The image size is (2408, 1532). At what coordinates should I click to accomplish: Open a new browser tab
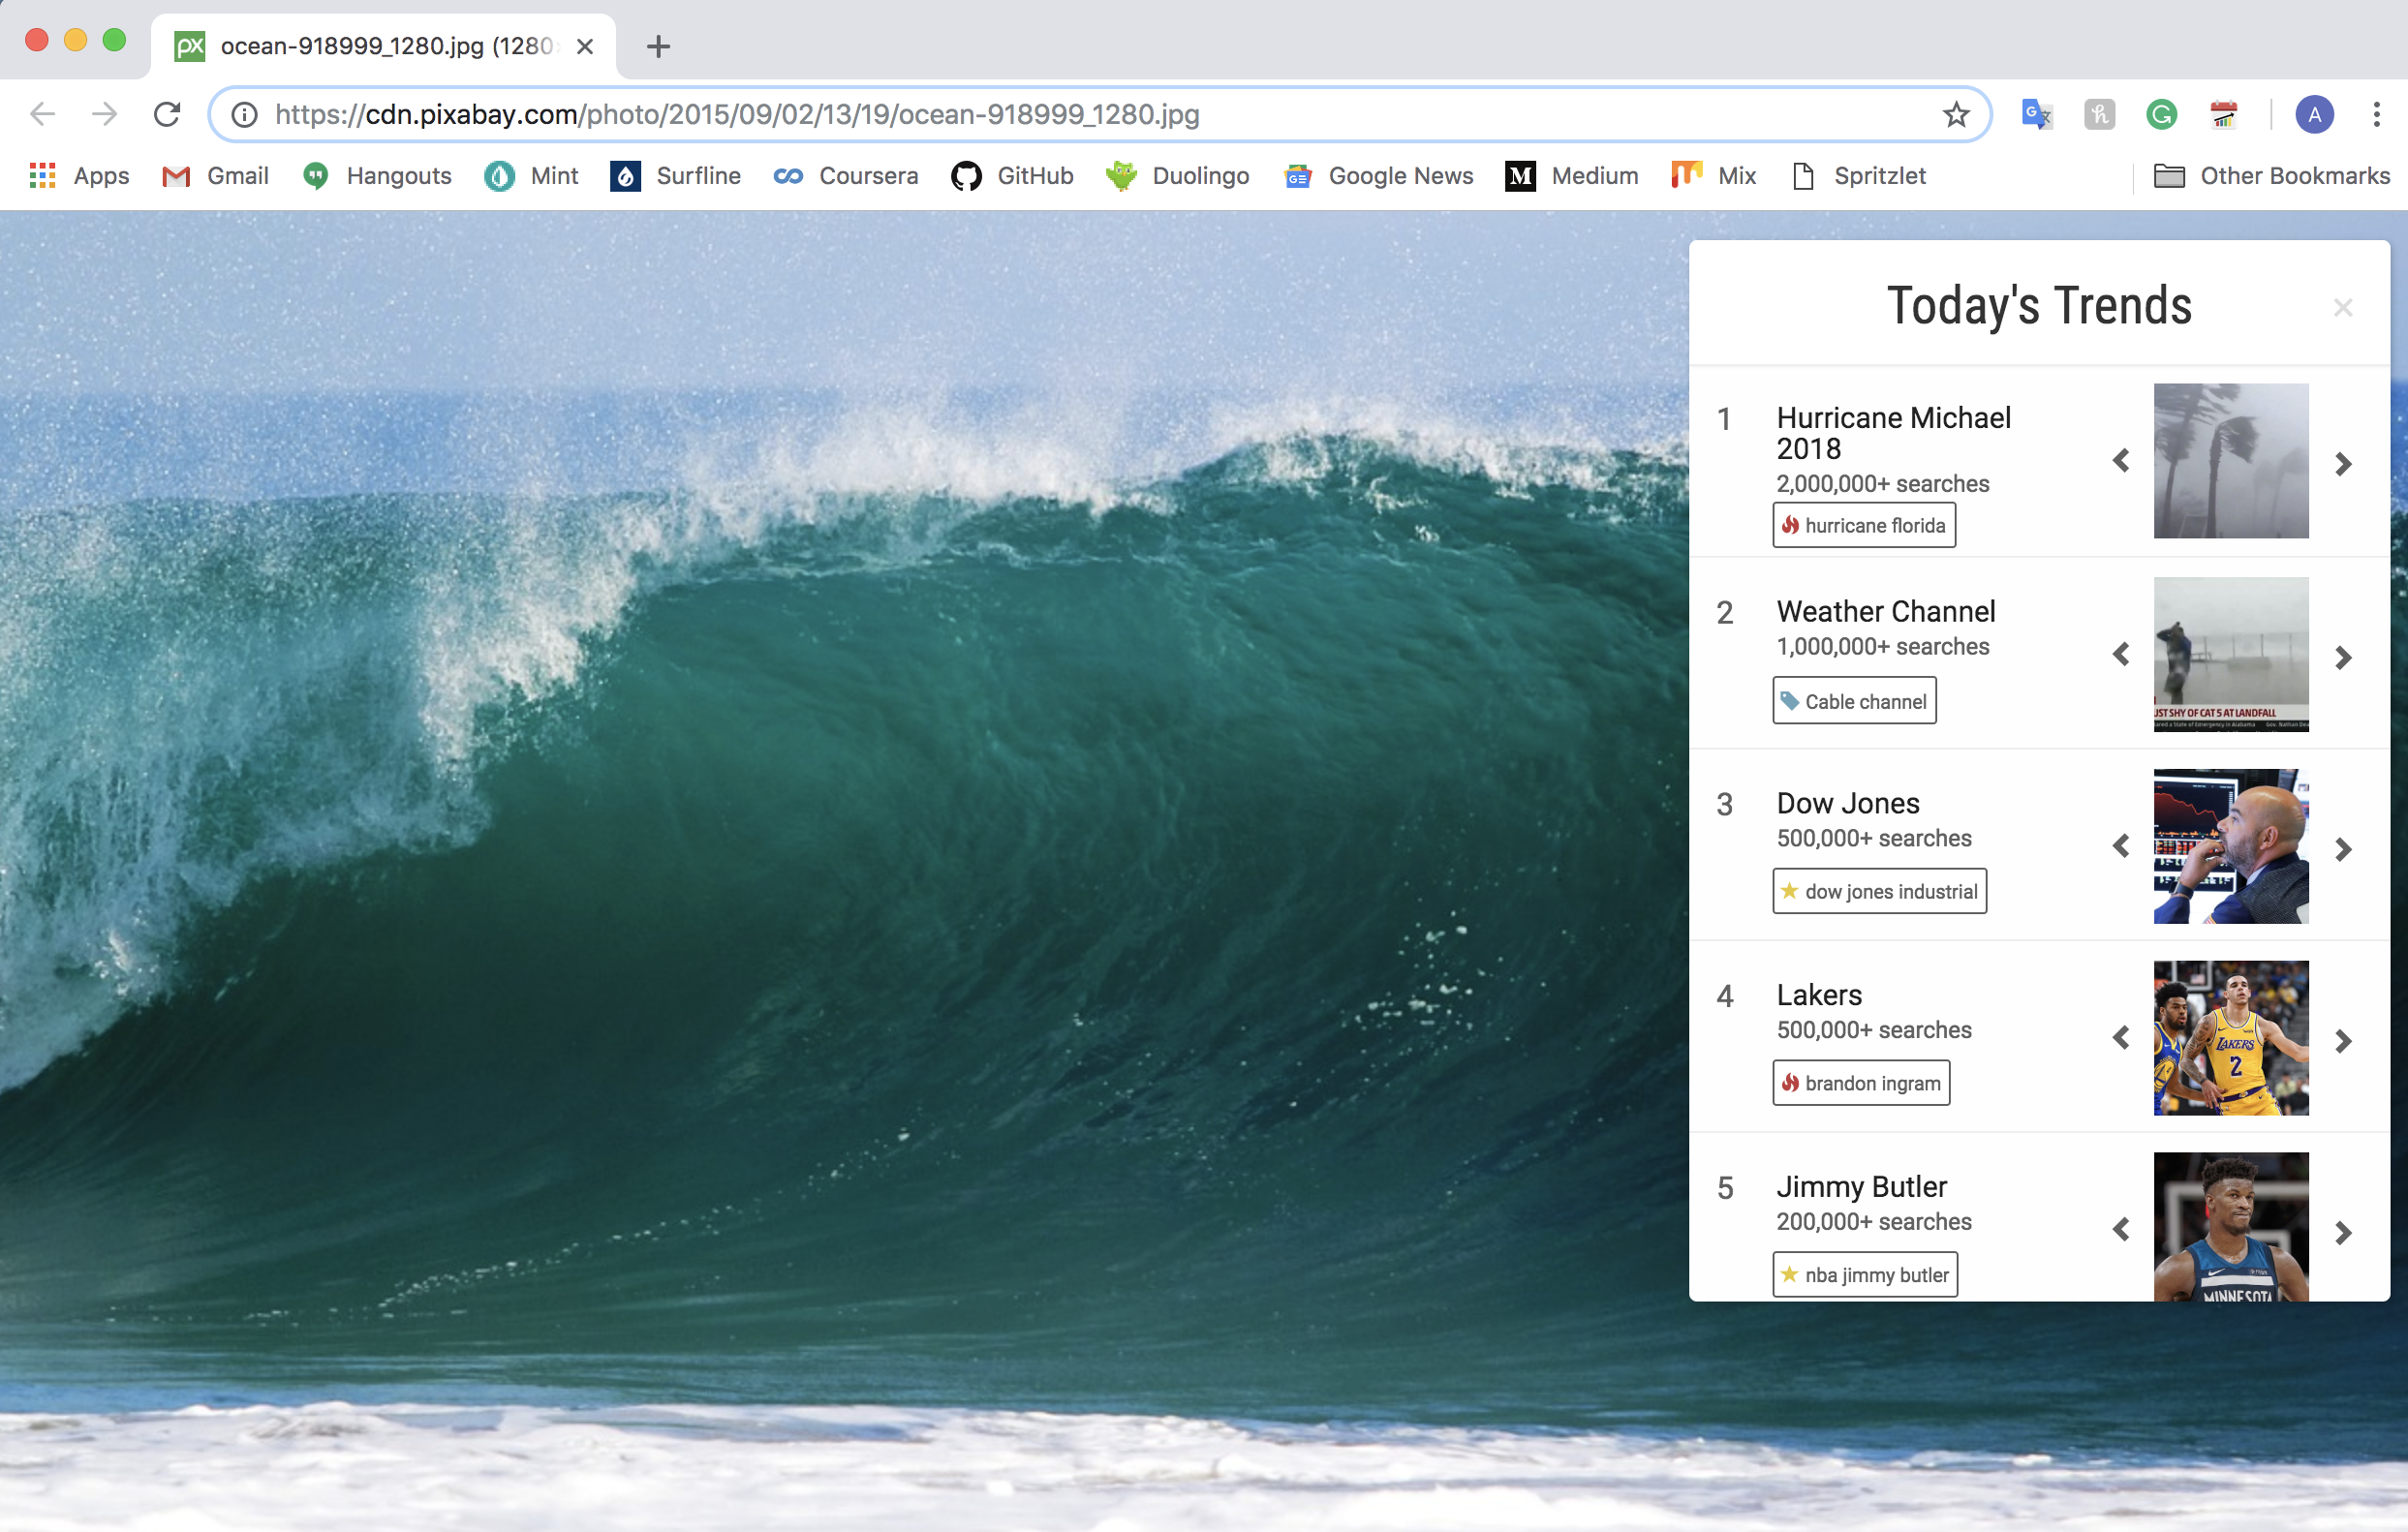(658, 46)
